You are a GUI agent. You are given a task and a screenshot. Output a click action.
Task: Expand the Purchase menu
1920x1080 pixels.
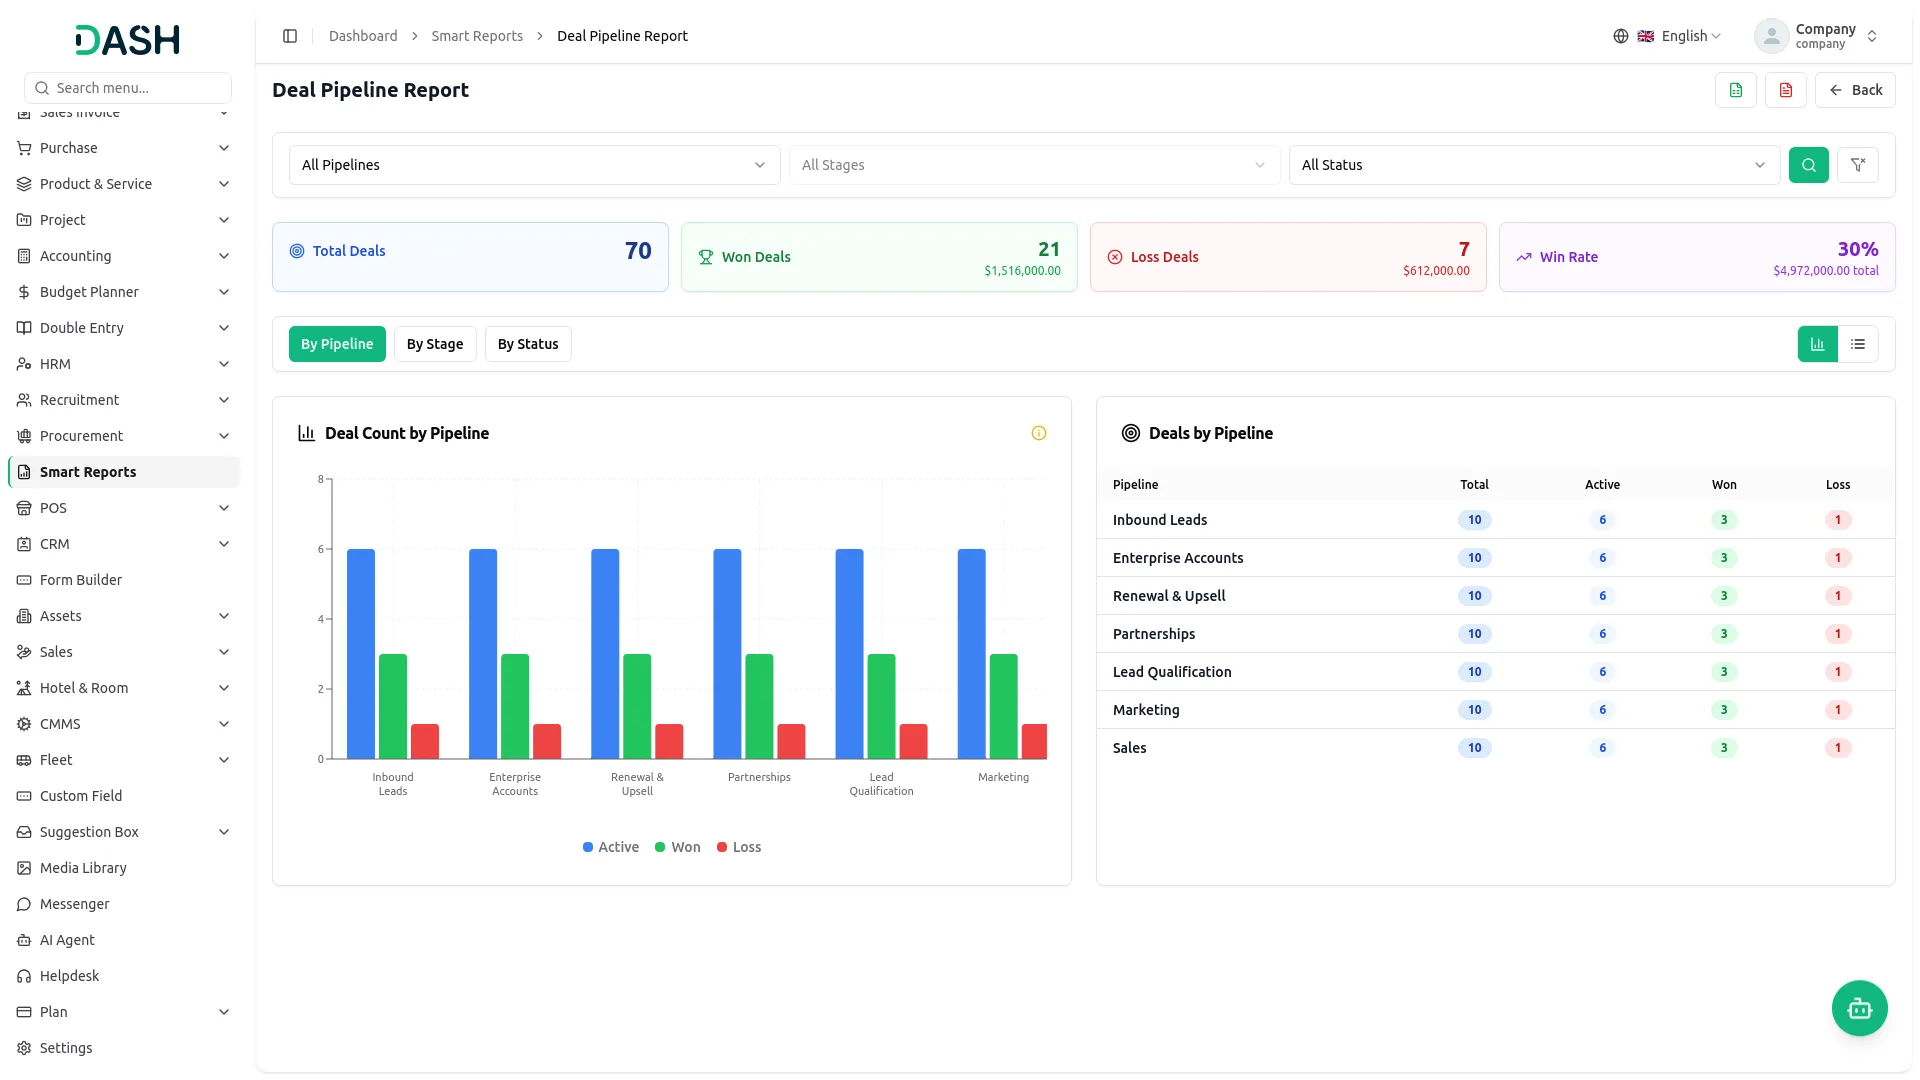coord(124,148)
